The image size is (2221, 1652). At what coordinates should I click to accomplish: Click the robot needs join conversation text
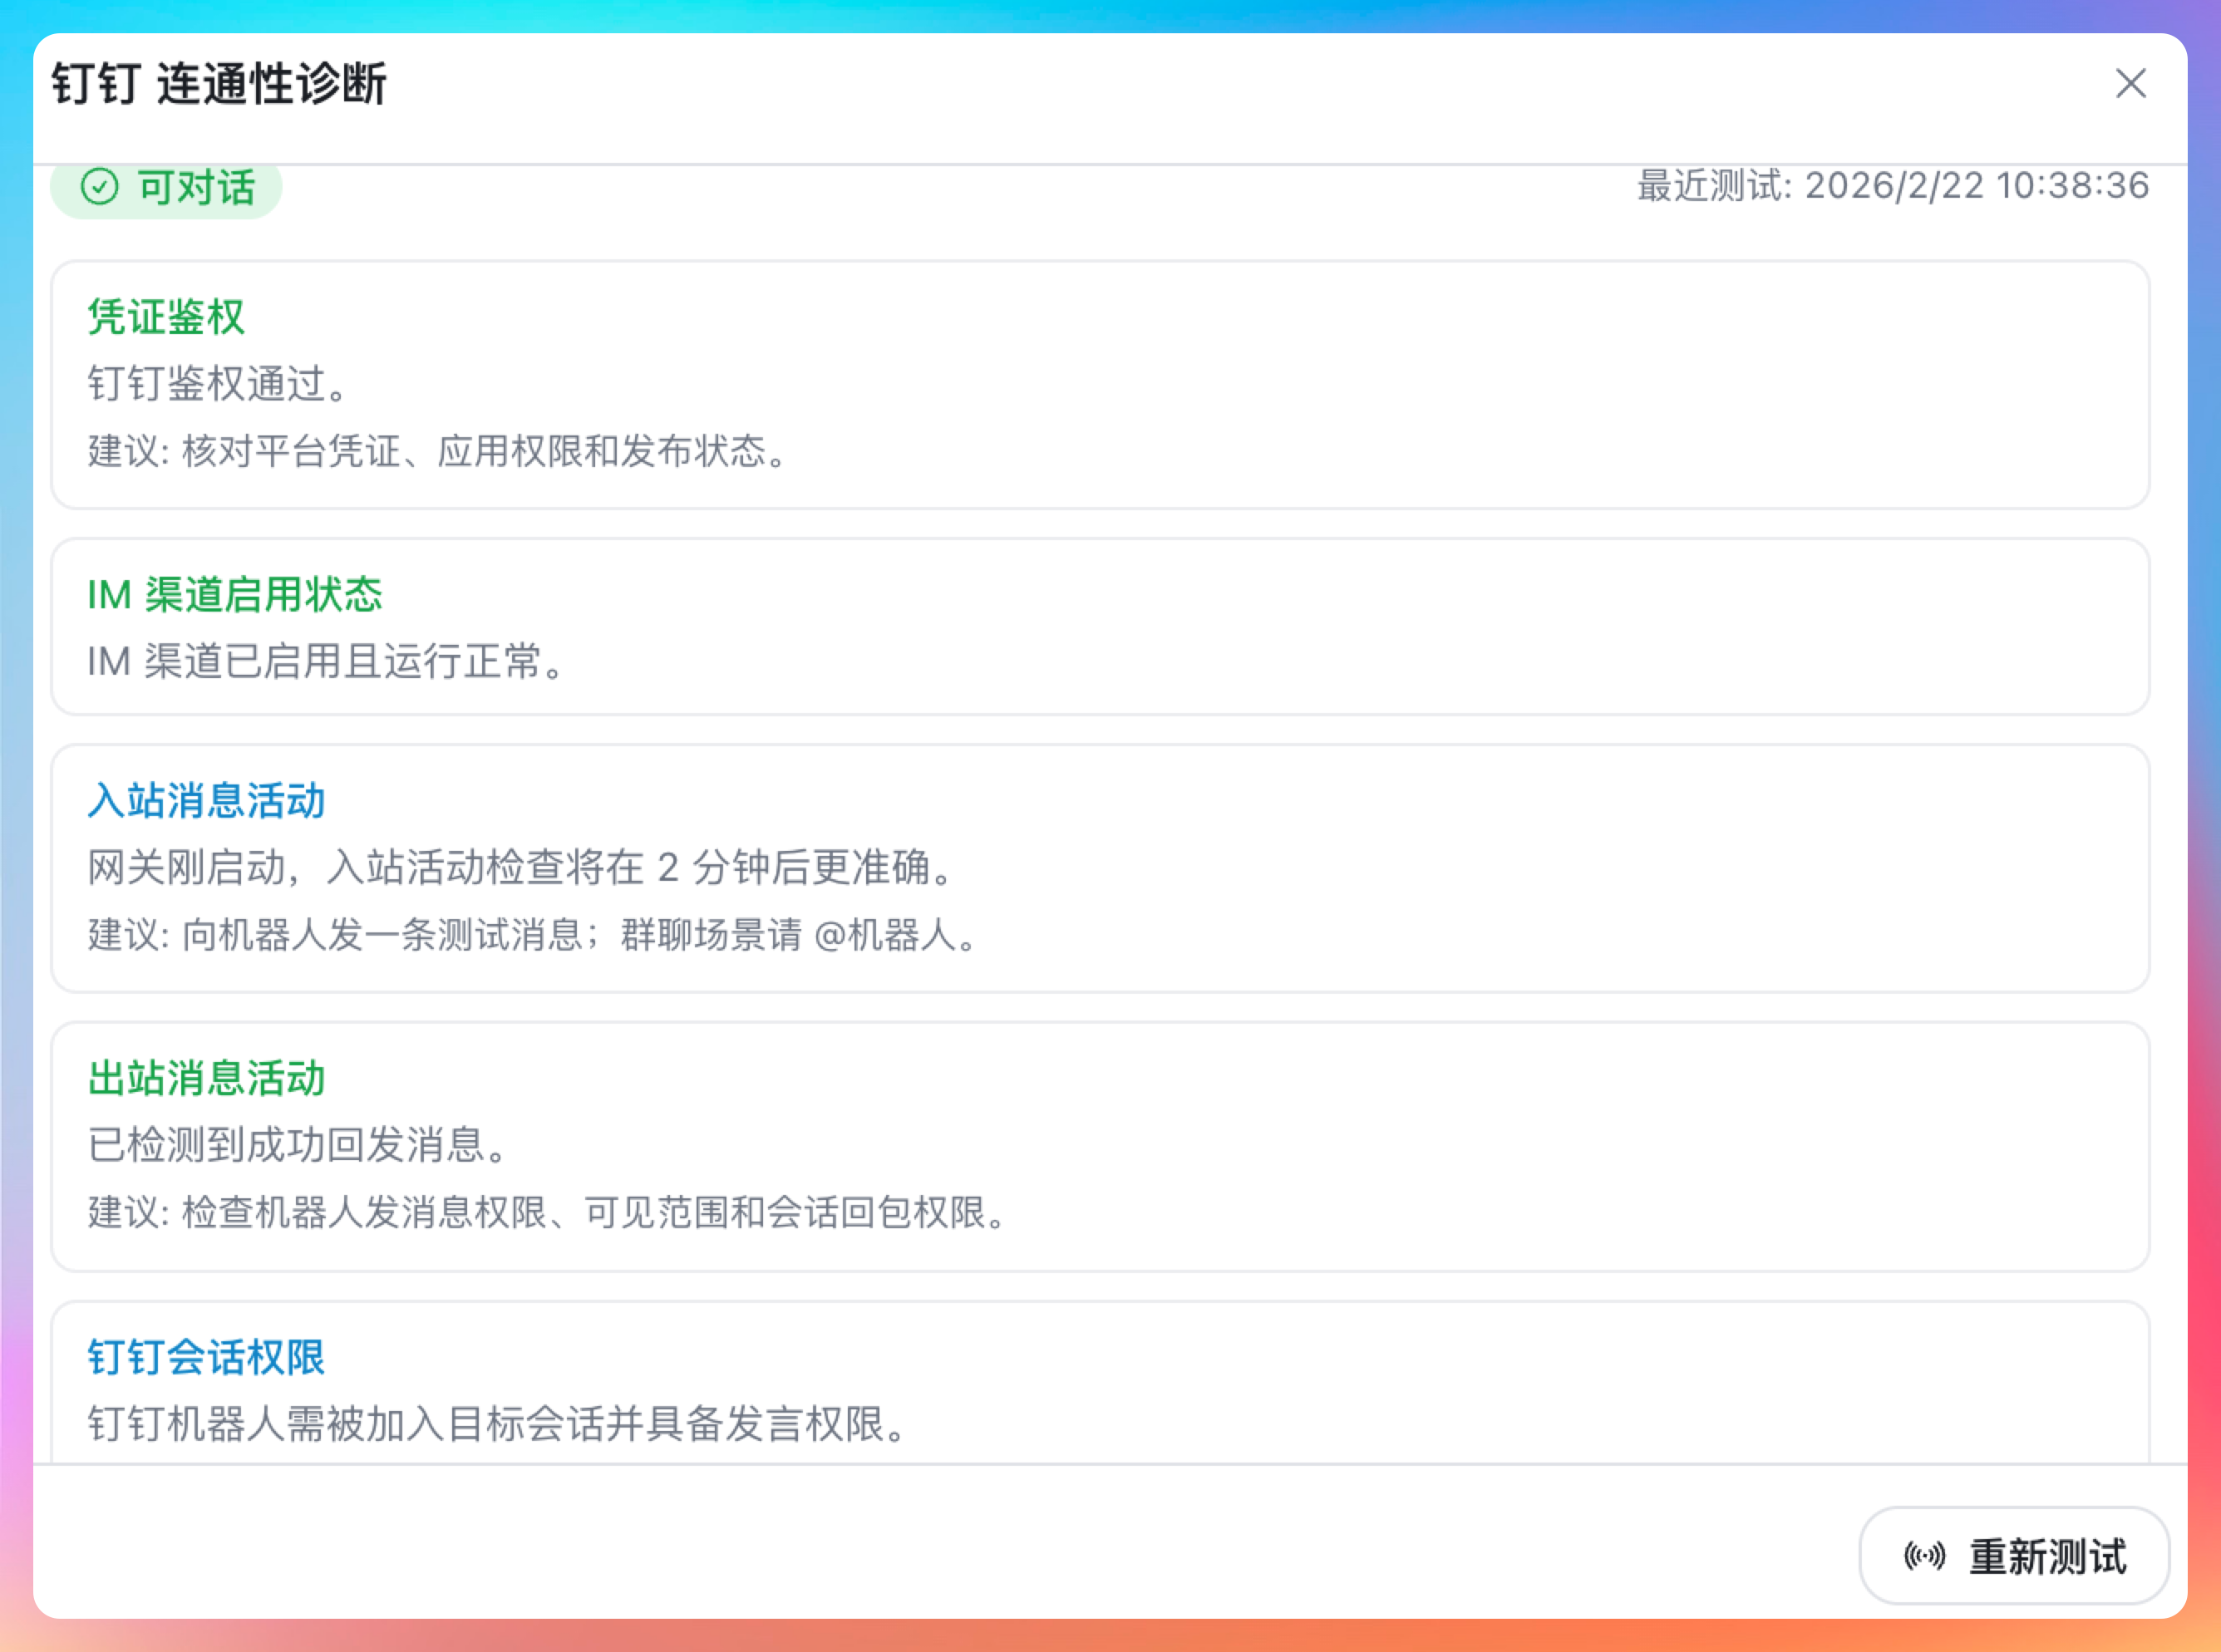click(498, 1425)
